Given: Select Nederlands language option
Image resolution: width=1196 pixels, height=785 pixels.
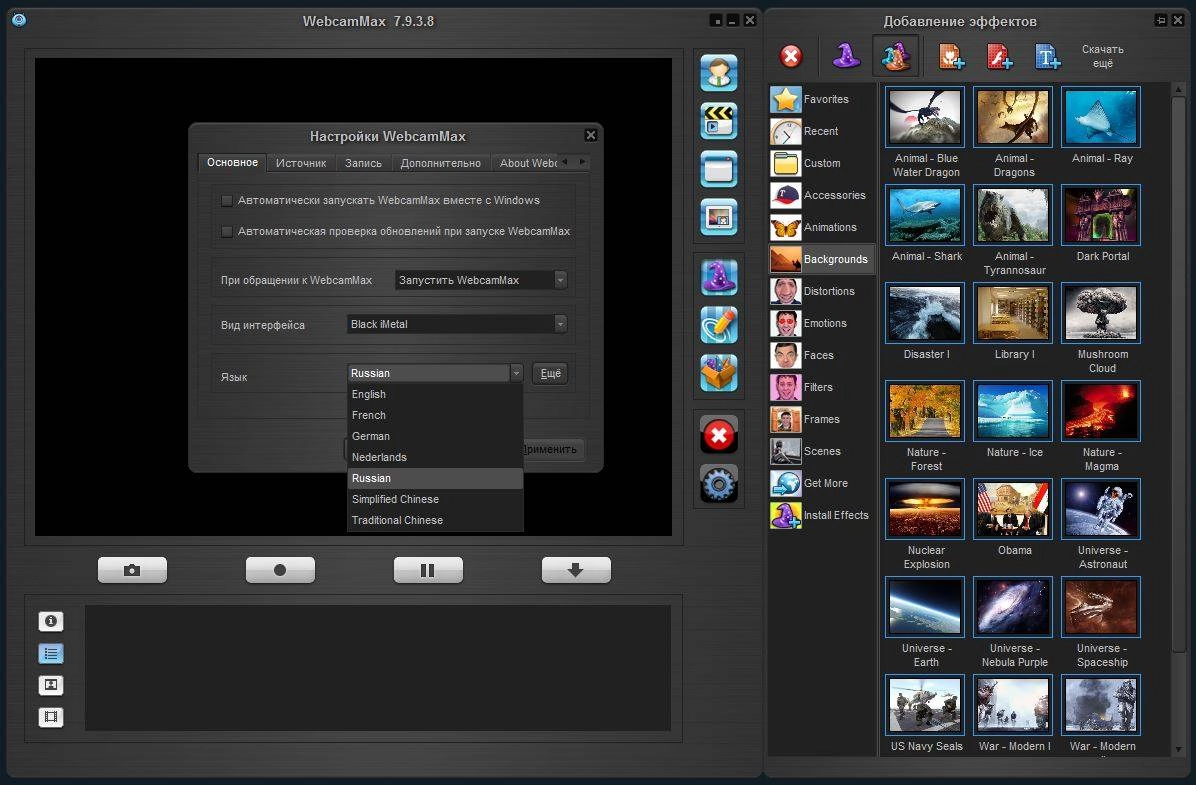Looking at the screenshot, I should (435, 457).
